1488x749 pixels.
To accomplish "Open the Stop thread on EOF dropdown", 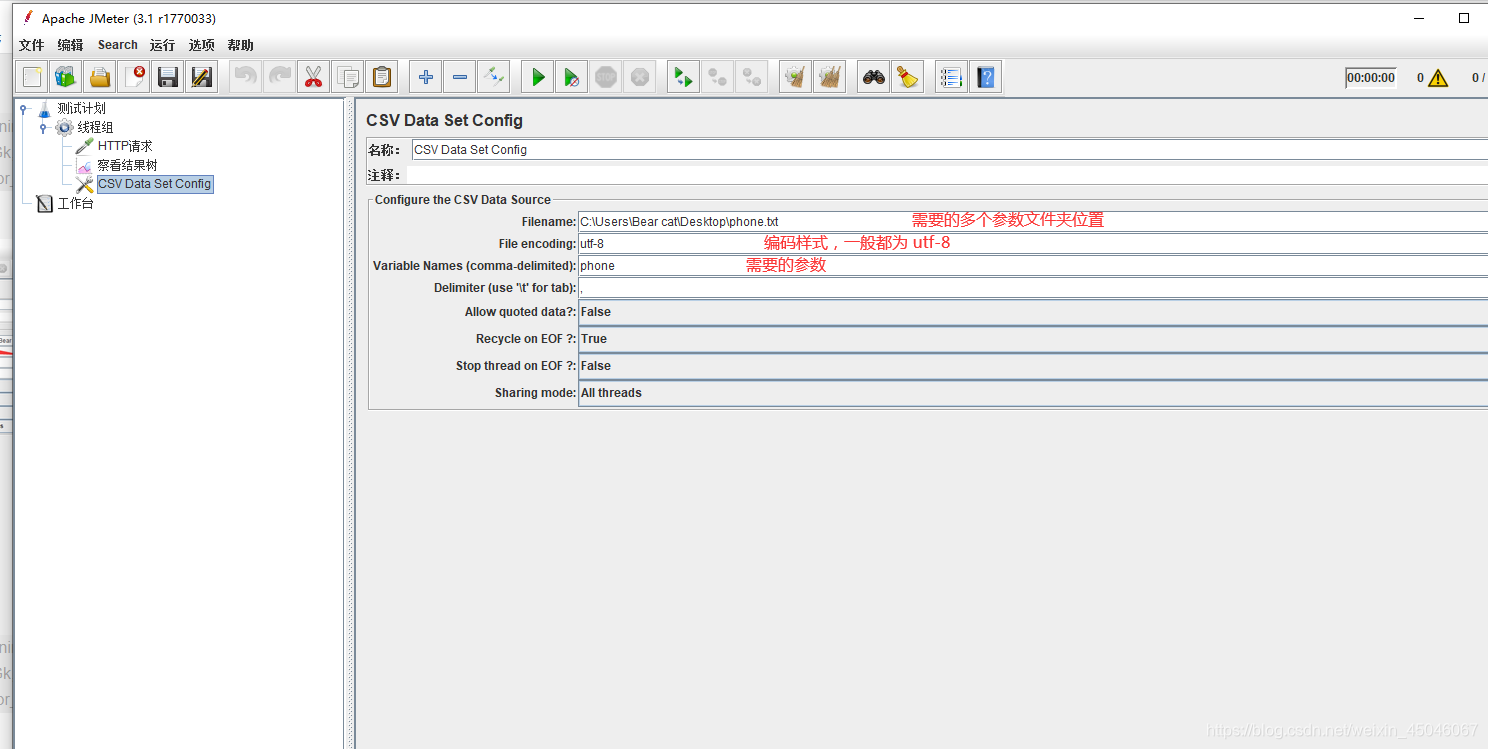I will (x=1033, y=366).
